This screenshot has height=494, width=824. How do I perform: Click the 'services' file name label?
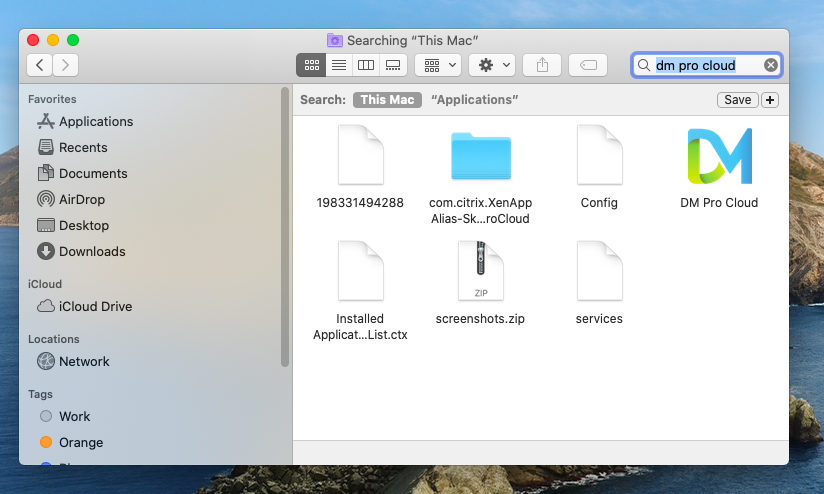[x=599, y=319]
